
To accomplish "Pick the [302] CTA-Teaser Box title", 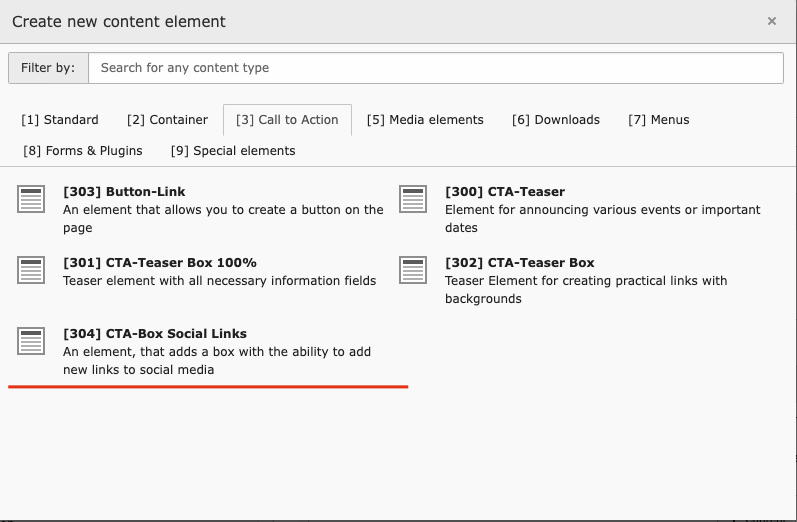I will [520, 262].
